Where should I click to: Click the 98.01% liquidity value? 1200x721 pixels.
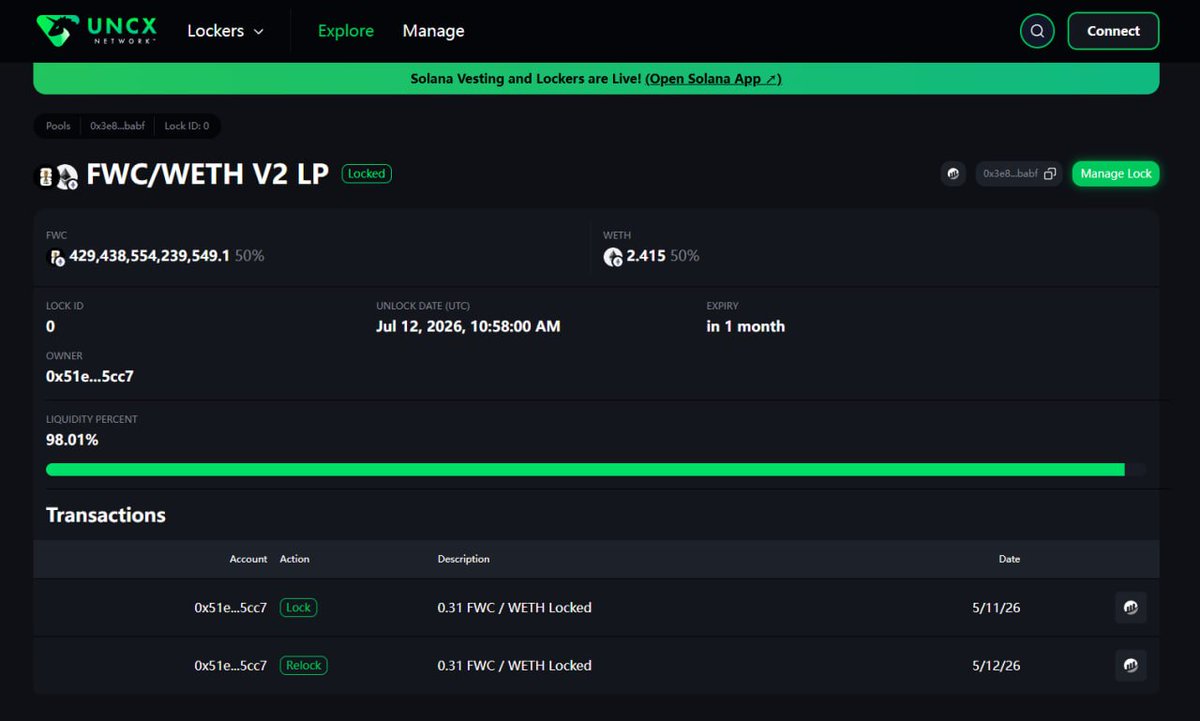click(x=72, y=440)
